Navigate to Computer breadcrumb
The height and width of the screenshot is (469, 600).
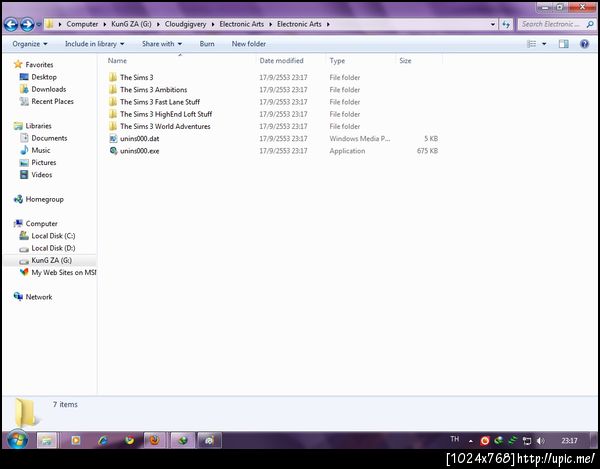[82, 24]
